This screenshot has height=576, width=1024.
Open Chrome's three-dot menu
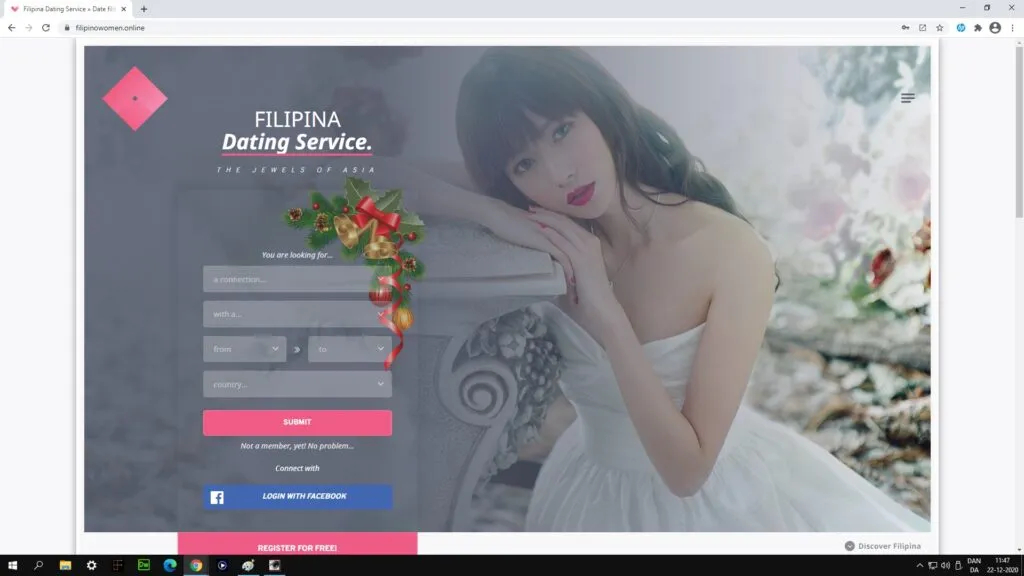[x=1013, y=28]
